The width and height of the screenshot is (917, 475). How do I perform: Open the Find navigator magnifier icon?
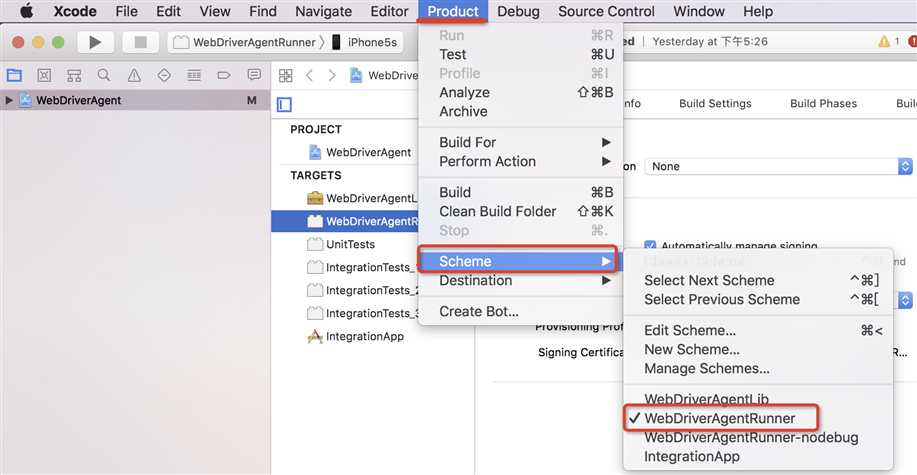[x=104, y=75]
